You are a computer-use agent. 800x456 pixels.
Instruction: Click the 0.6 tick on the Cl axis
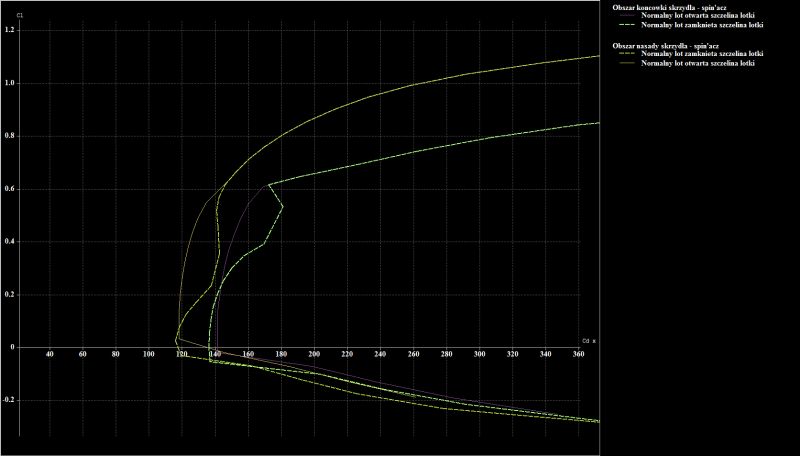(9, 189)
